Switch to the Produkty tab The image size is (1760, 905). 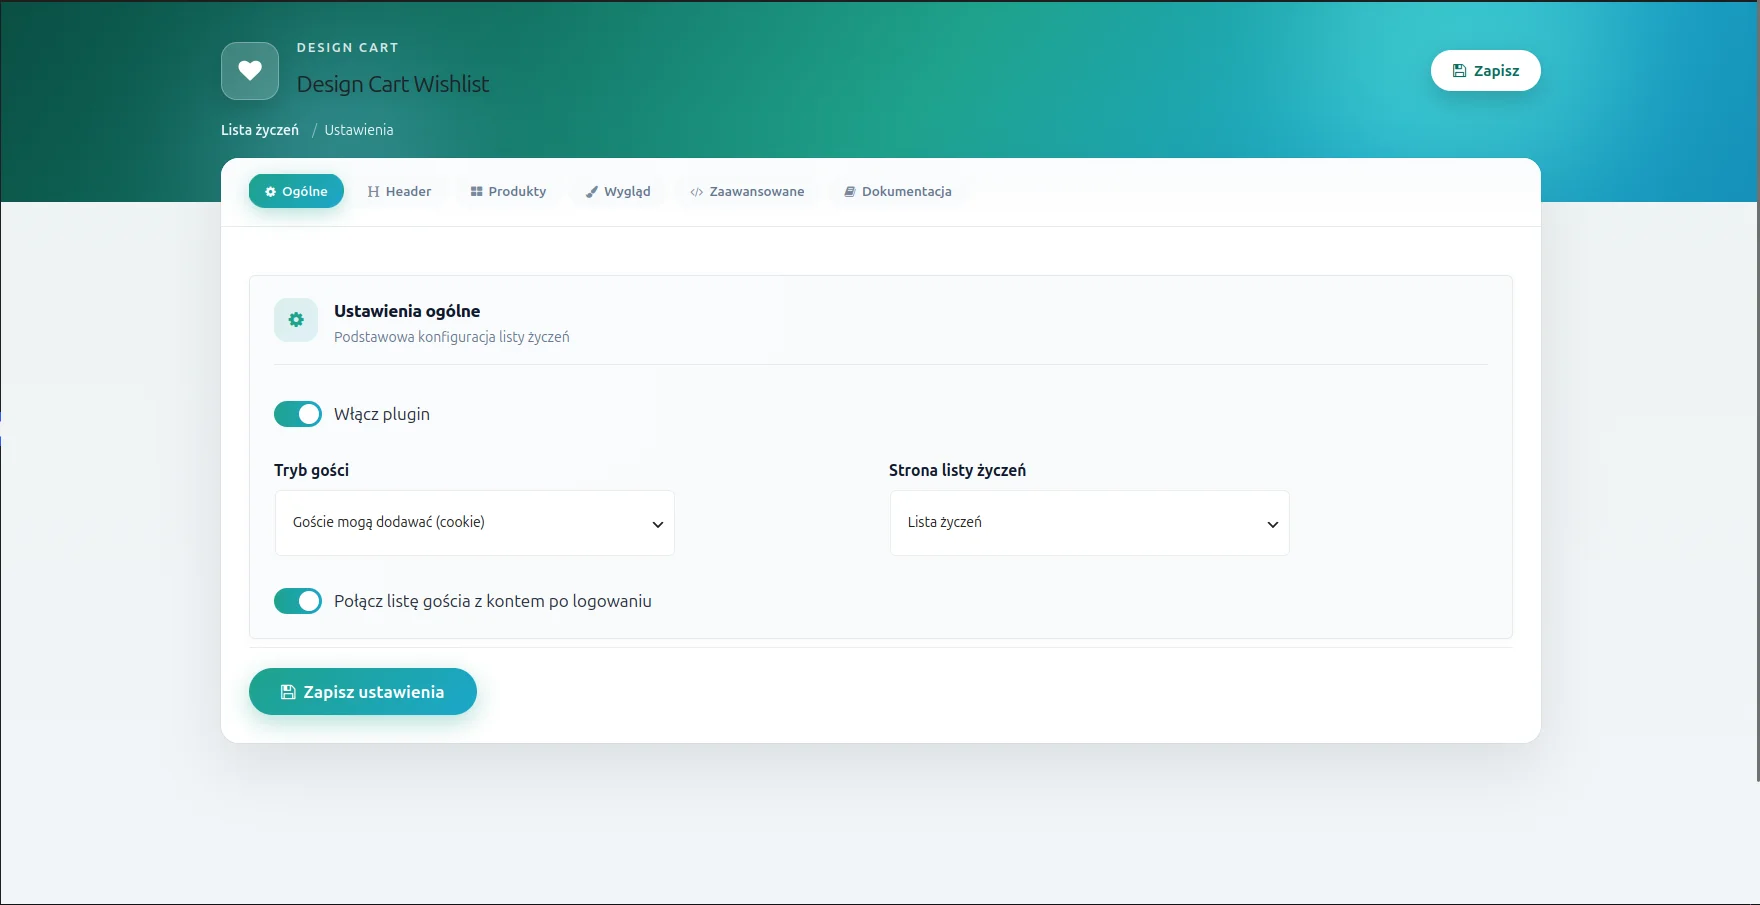pyautogui.click(x=508, y=191)
